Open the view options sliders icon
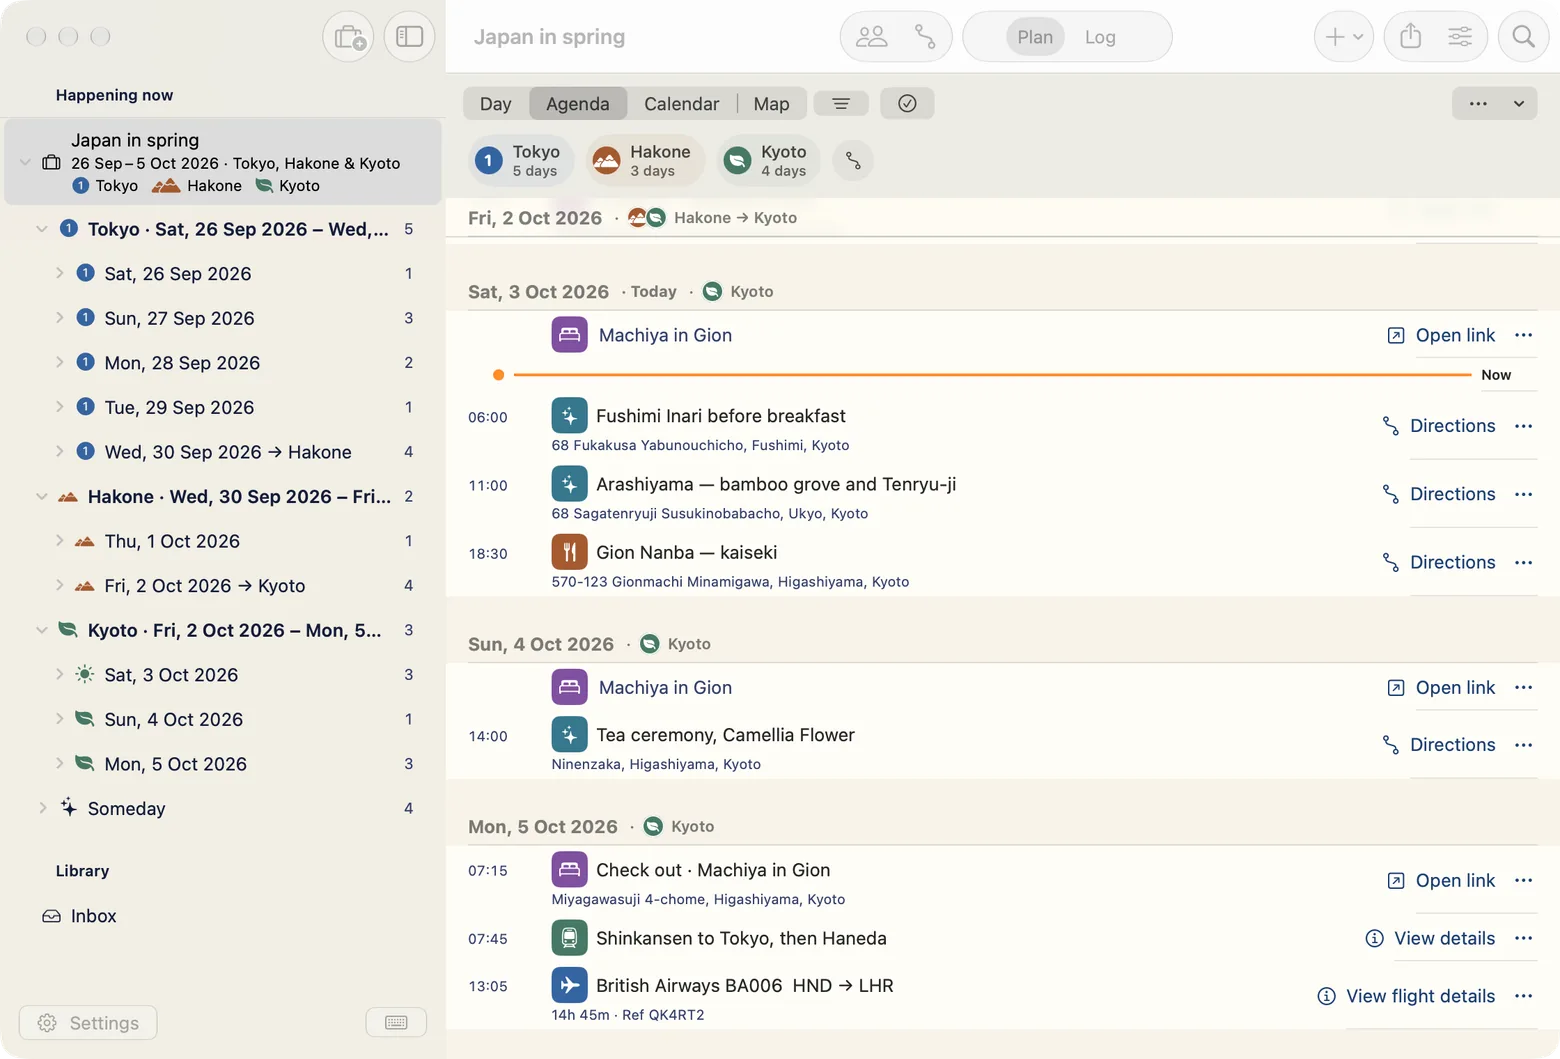This screenshot has height=1059, width=1560. tap(1460, 37)
